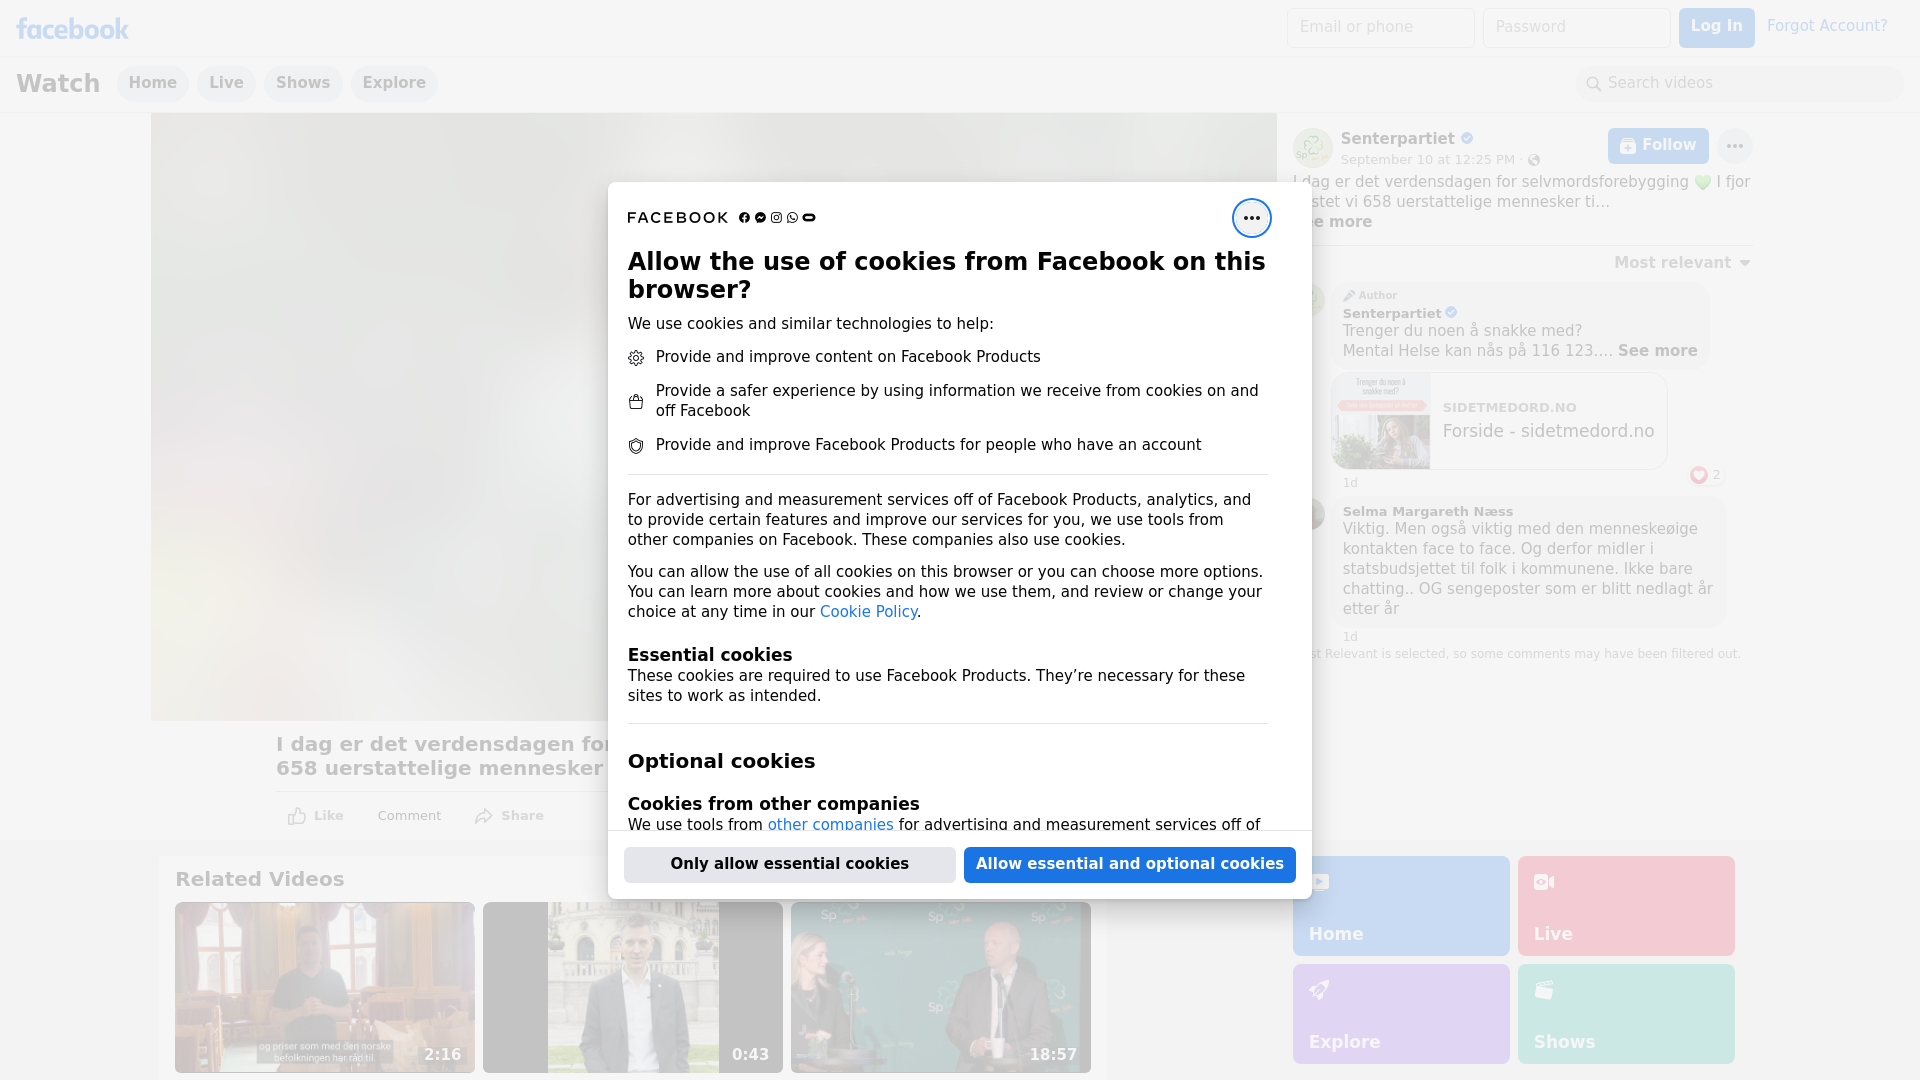
Task: Open related video with 2:16 duration
Action: click(x=325, y=987)
